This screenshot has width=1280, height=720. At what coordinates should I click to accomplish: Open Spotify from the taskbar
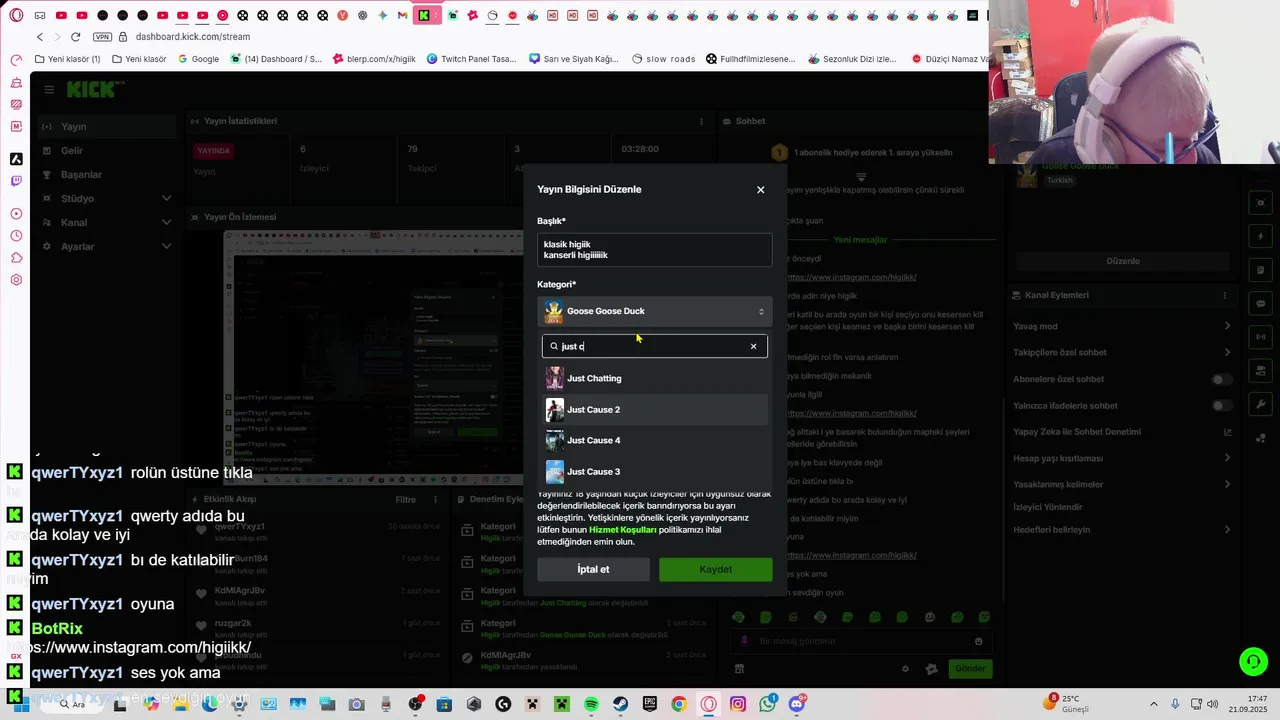click(x=591, y=704)
